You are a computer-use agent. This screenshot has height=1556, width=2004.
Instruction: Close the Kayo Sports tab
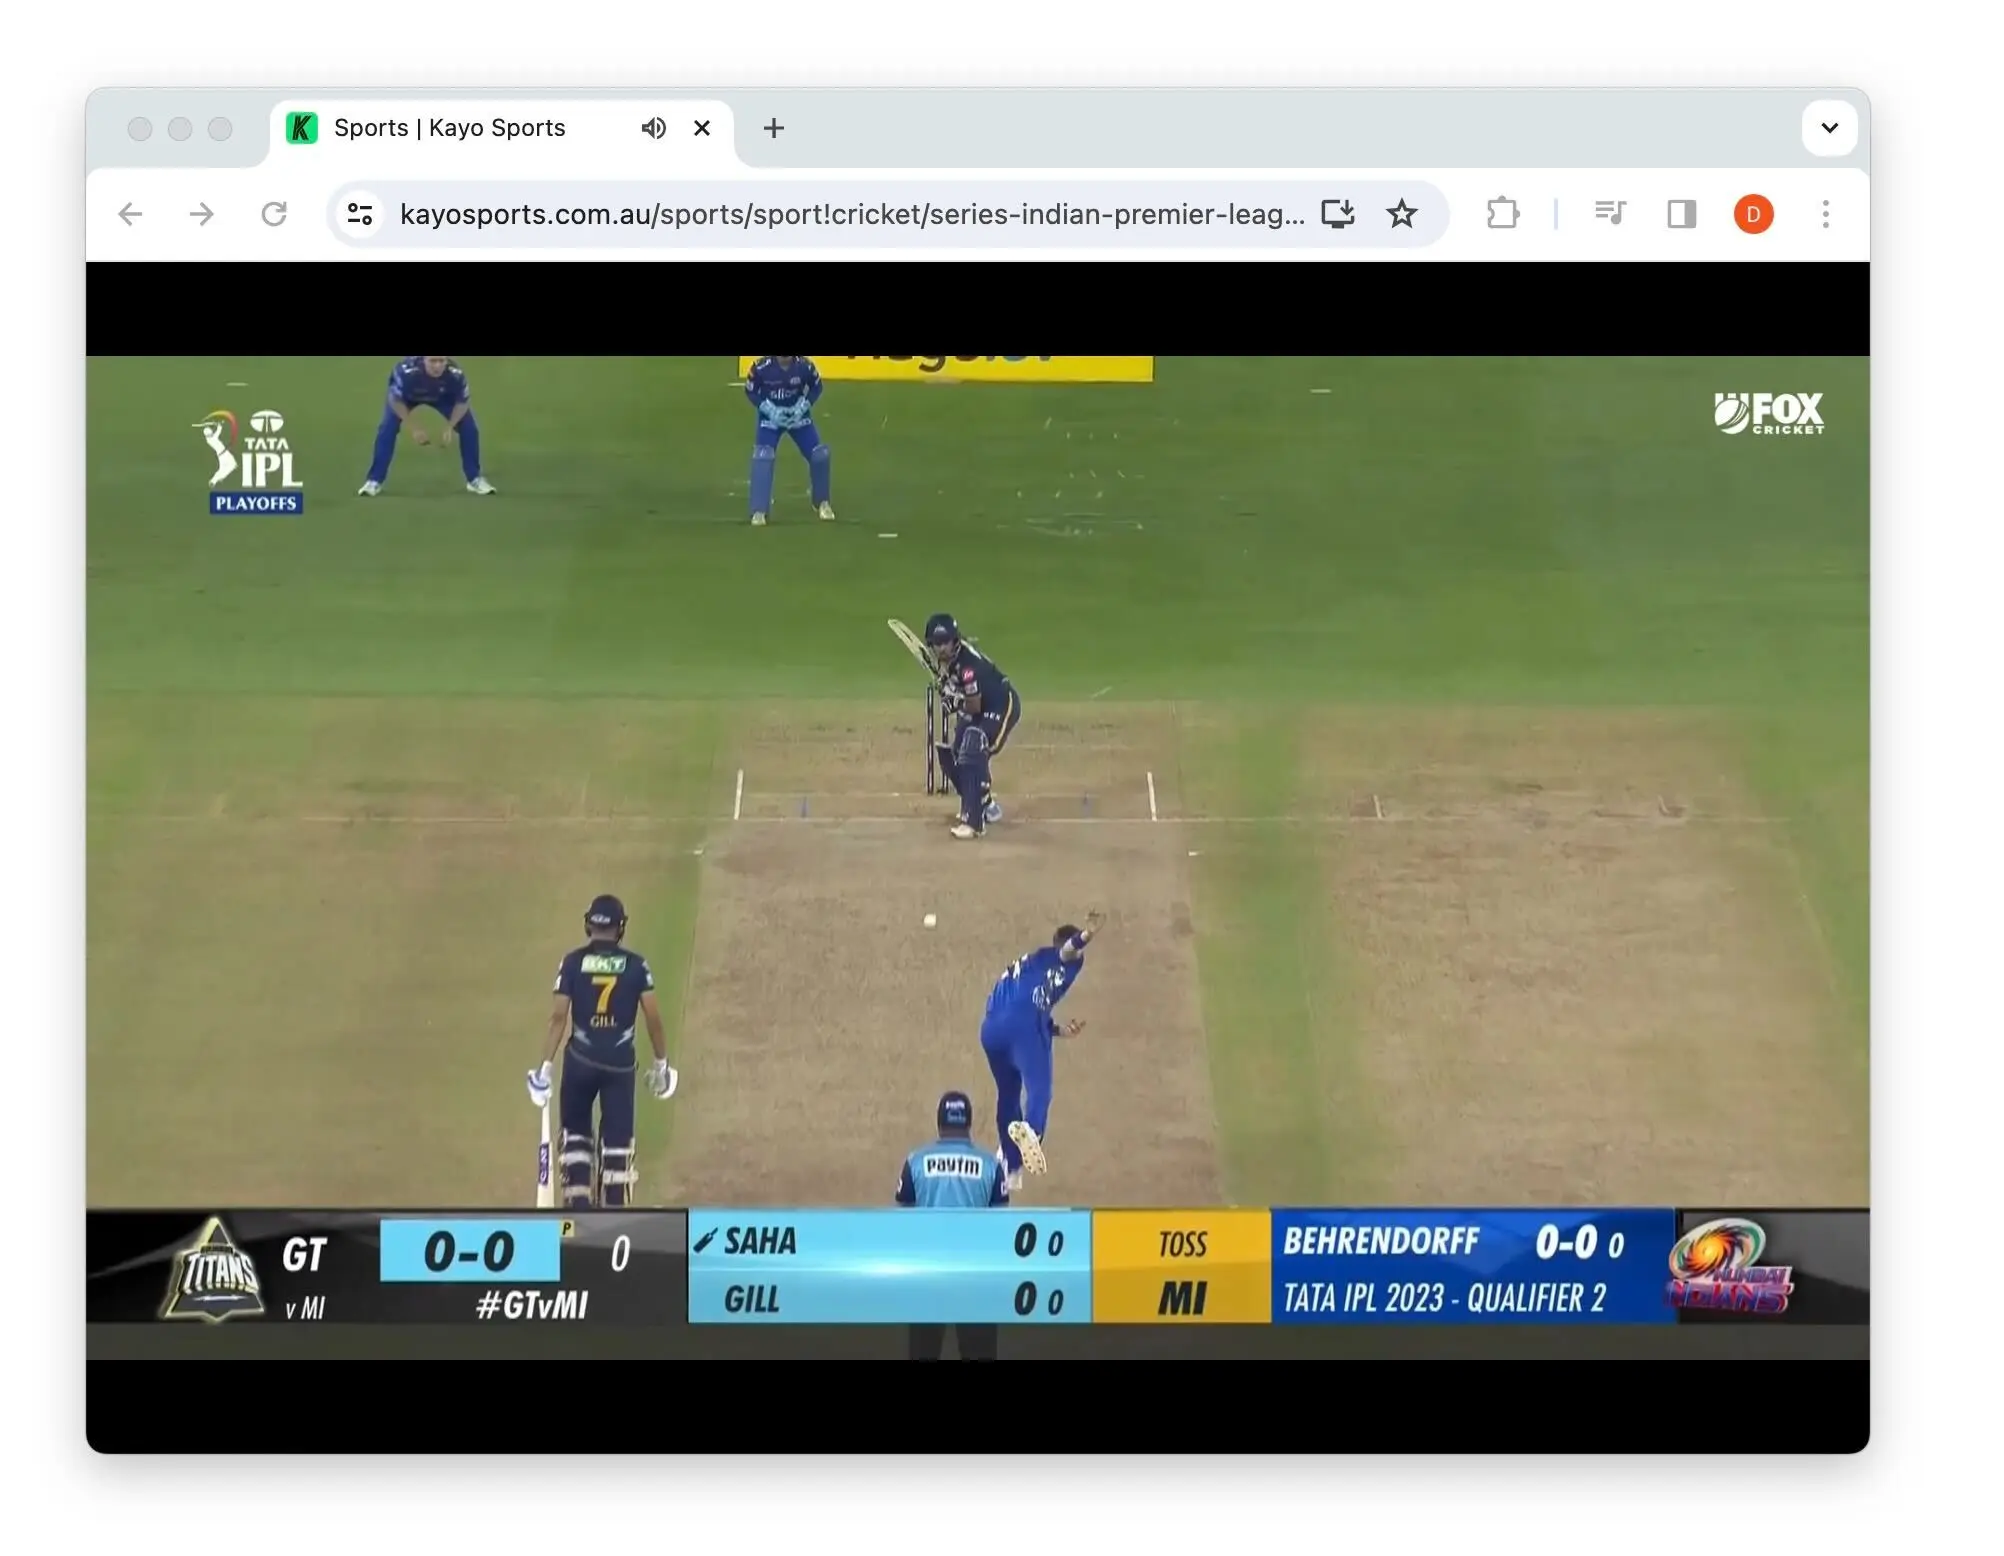(702, 128)
